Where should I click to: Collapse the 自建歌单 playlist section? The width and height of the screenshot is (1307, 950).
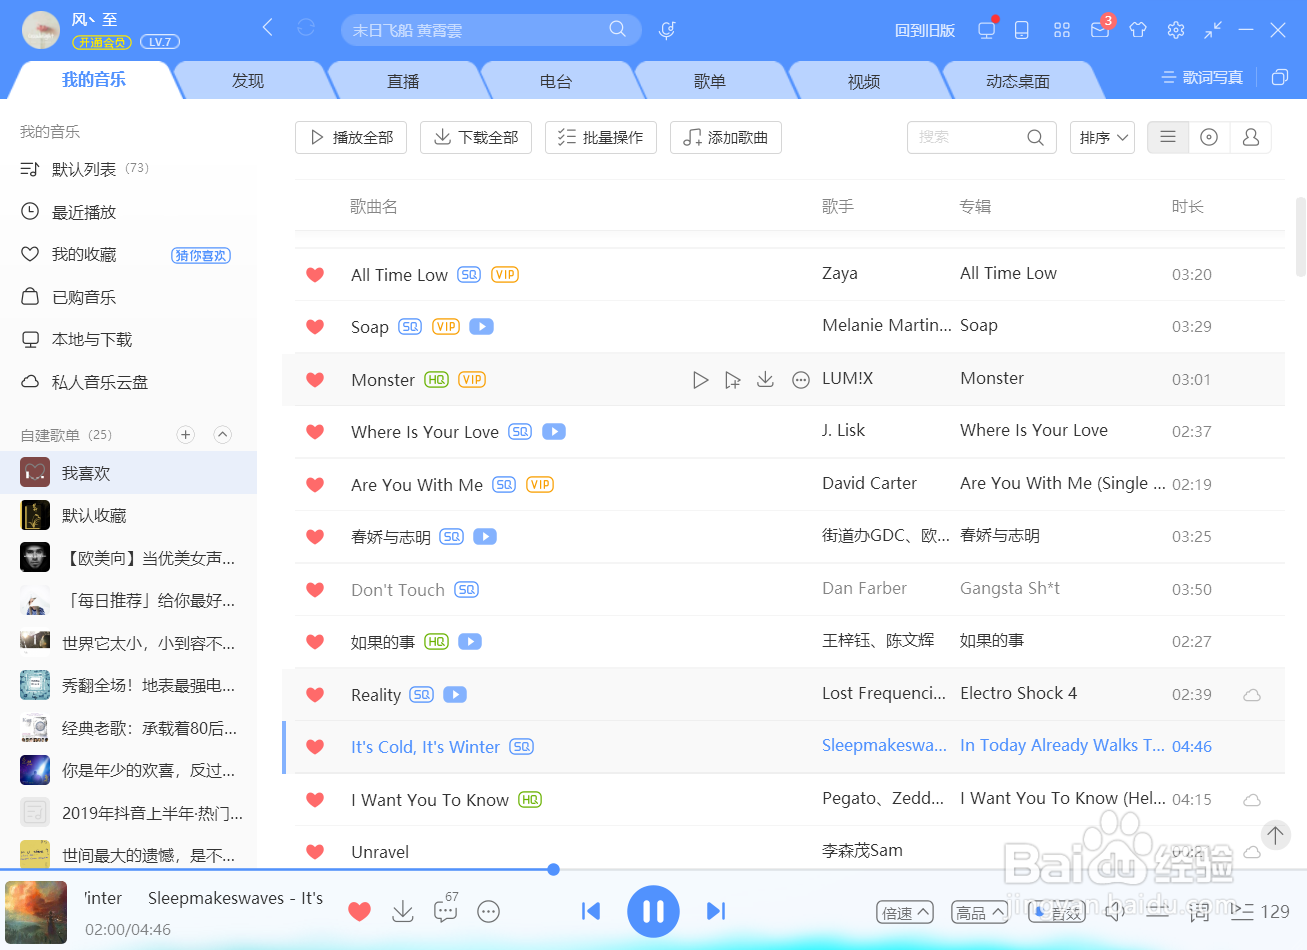(223, 434)
